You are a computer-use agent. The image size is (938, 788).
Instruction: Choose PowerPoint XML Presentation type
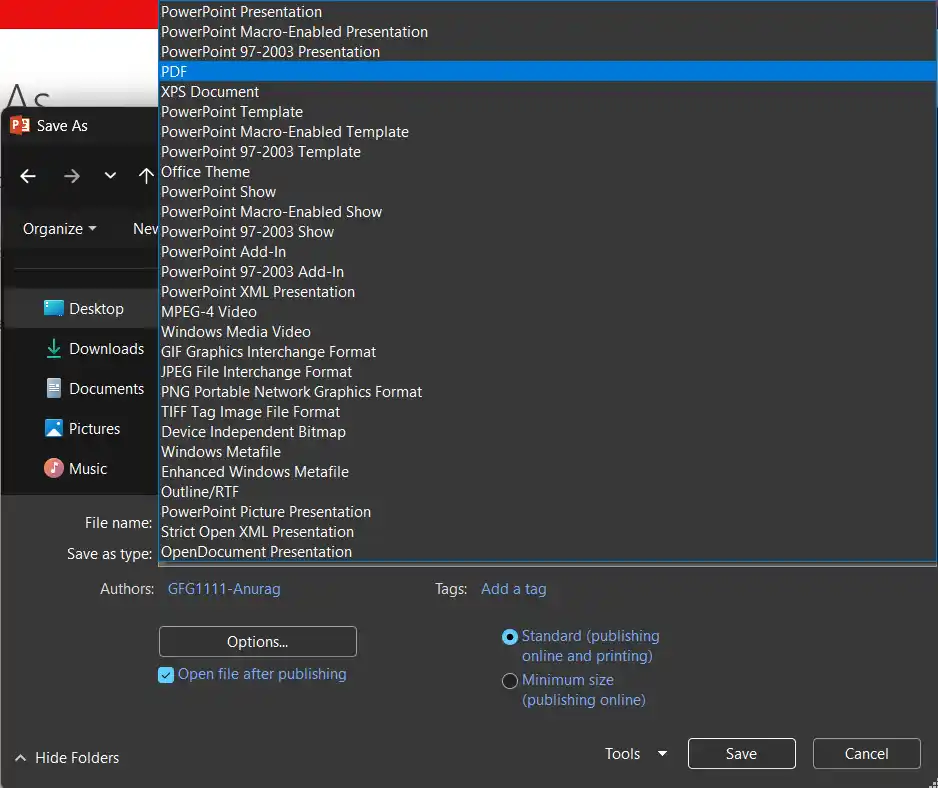pos(547,292)
